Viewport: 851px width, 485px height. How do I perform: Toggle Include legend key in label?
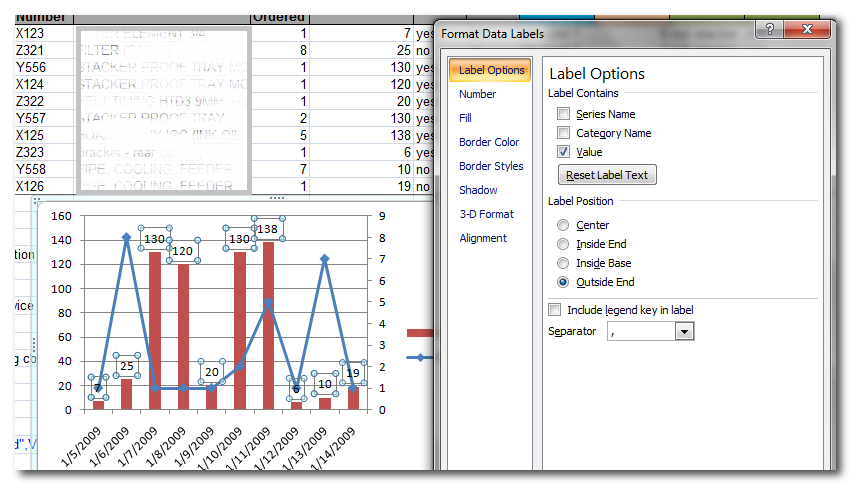click(556, 310)
